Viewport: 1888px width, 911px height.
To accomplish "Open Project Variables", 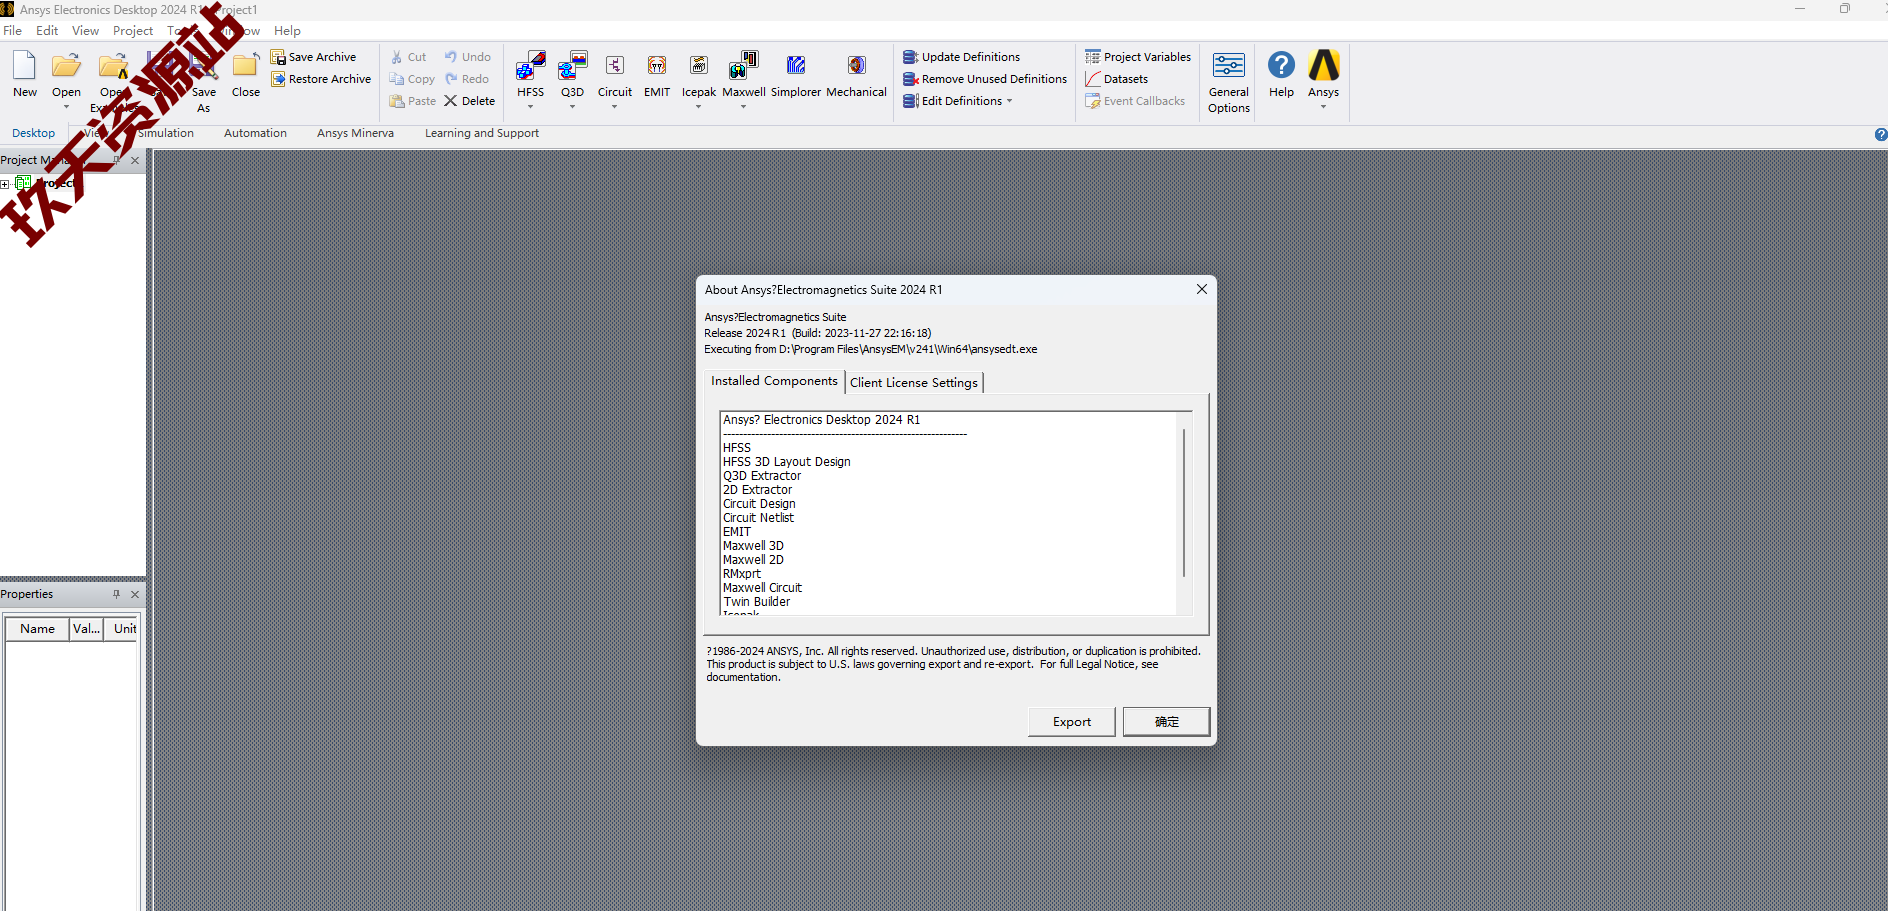I will coord(1138,57).
